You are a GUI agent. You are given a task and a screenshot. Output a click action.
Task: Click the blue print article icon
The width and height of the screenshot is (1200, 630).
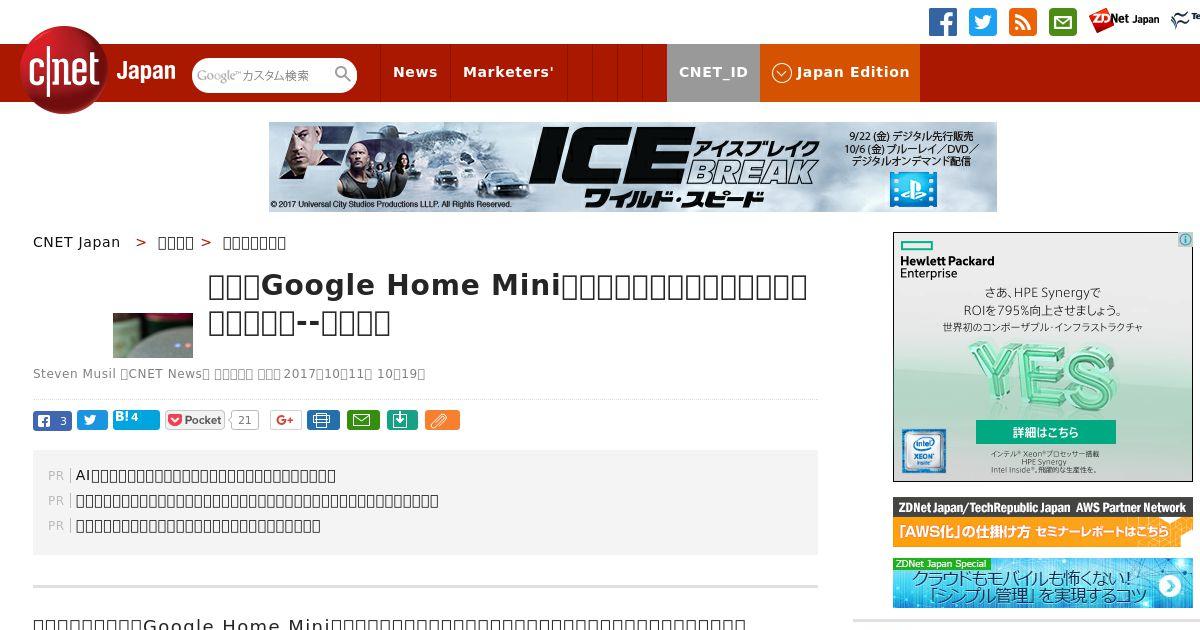[323, 420]
